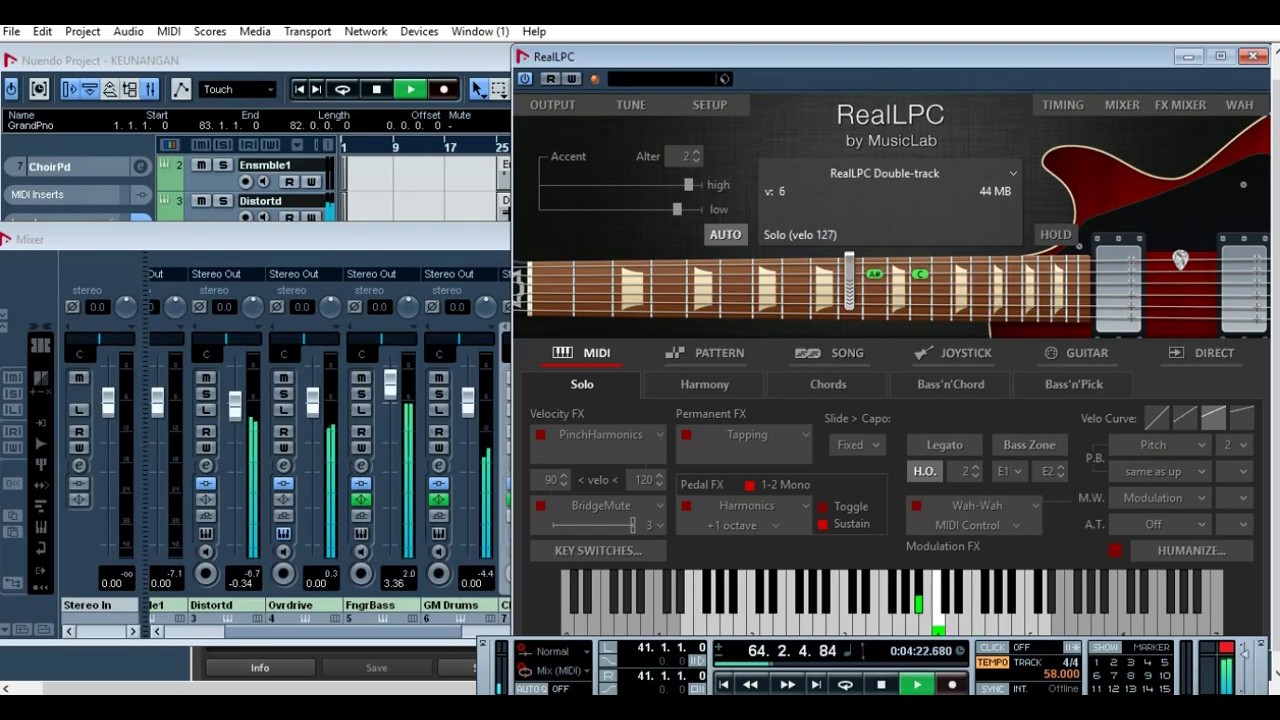
Task: Mute the Ensmble1 track
Action: [x=201, y=165]
